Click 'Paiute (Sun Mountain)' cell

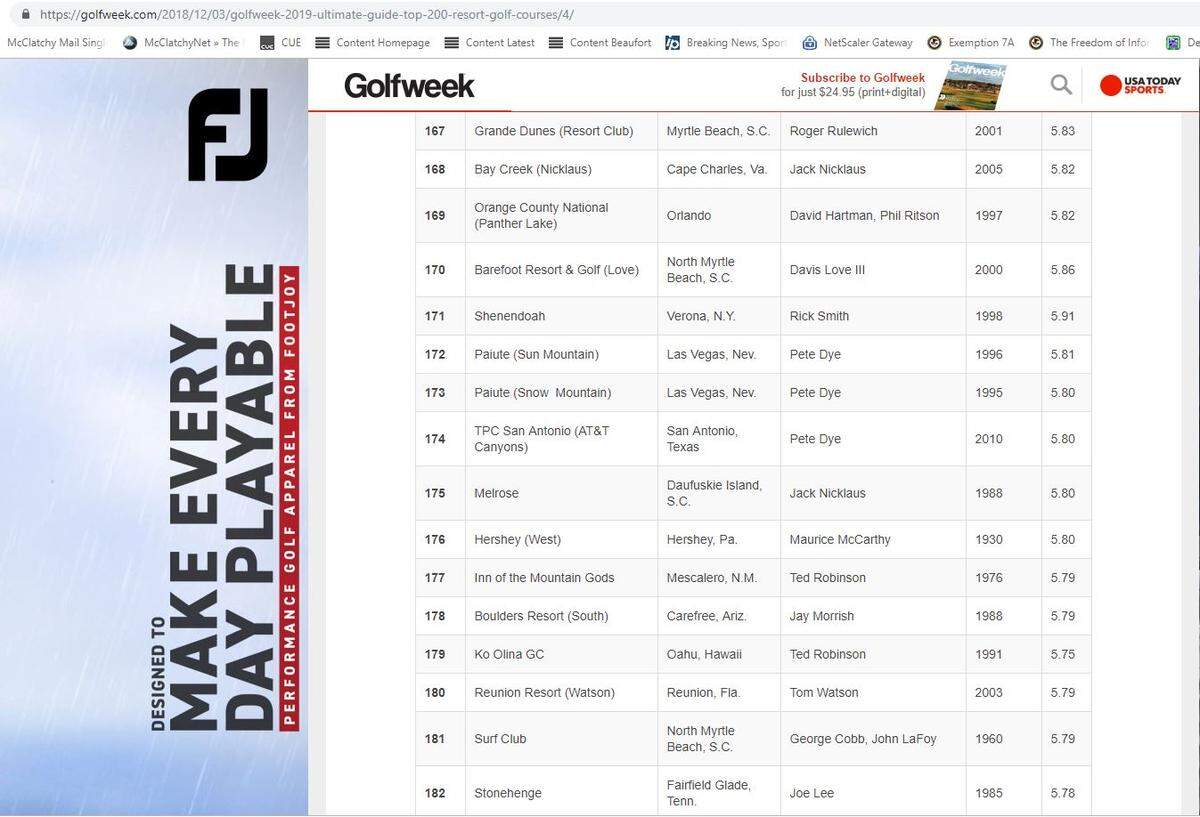pyautogui.click(x=560, y=354)
